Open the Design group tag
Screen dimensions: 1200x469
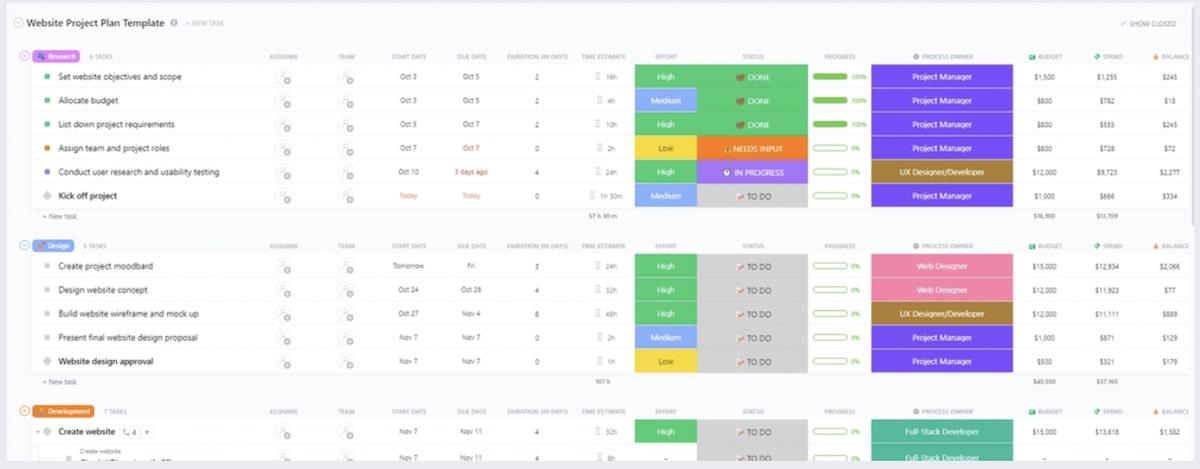coord(54,245)
